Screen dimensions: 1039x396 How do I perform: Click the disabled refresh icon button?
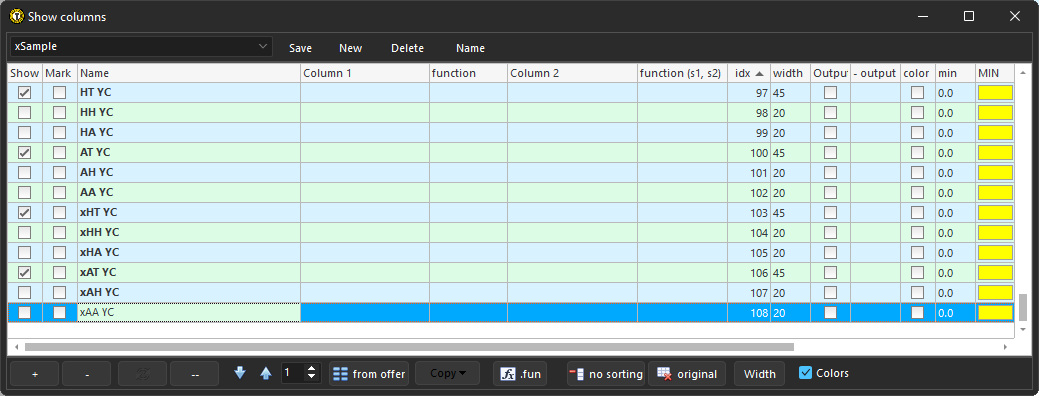(x=142, y=374)
